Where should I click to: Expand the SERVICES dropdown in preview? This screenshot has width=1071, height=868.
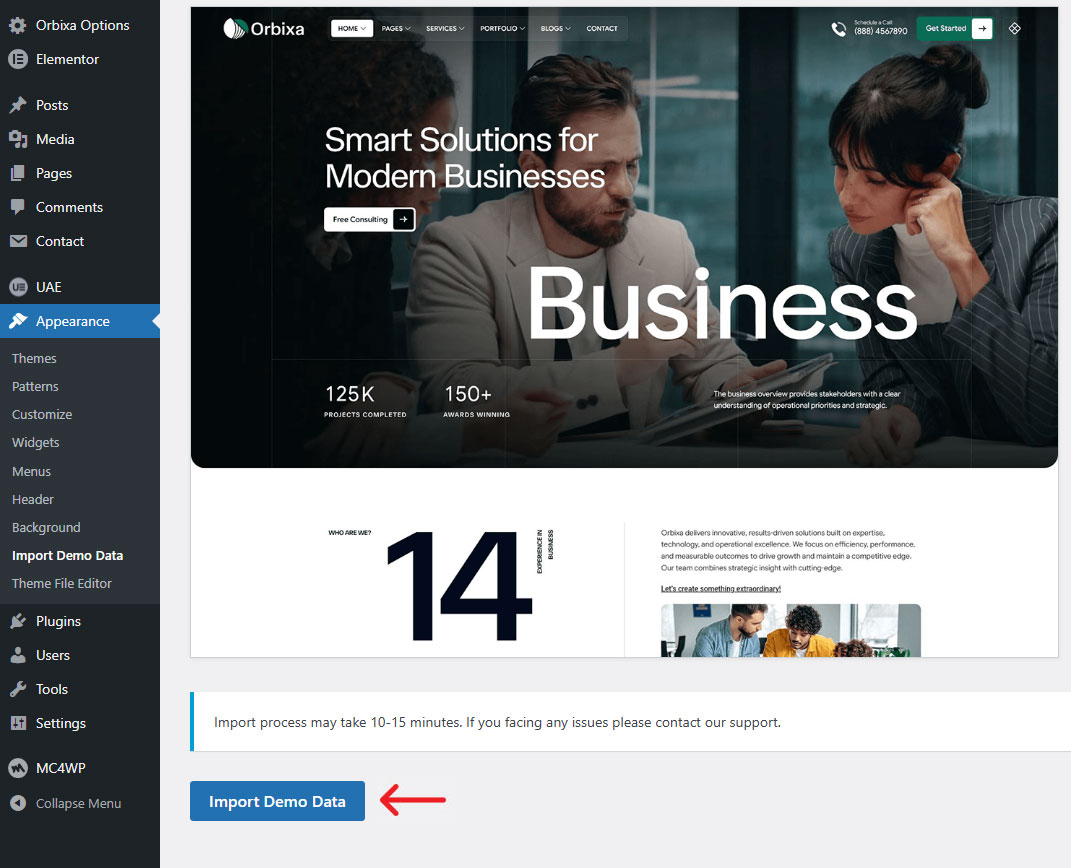445,29
